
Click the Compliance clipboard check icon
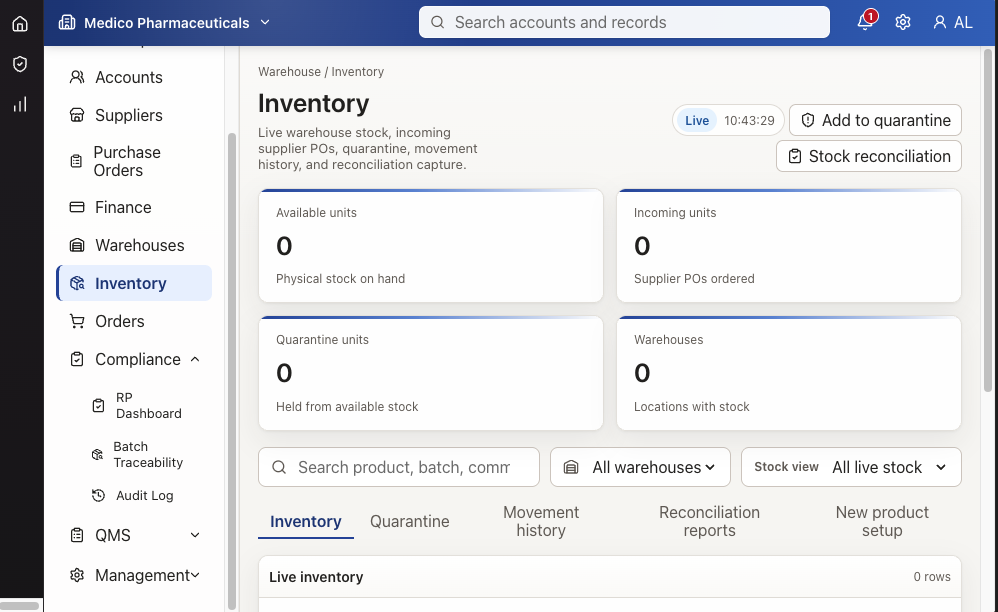77,359
